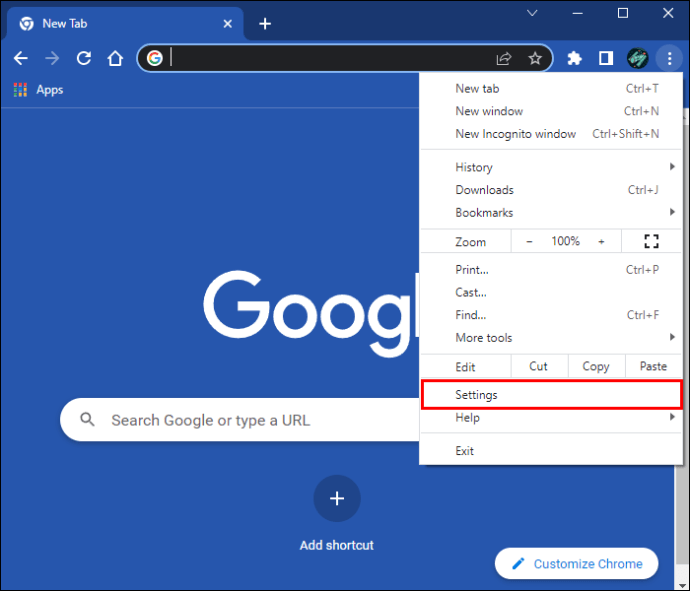Screen dimensions: 690x591
Task: Click the Customize Chrome button
Action: coord(576,564)
